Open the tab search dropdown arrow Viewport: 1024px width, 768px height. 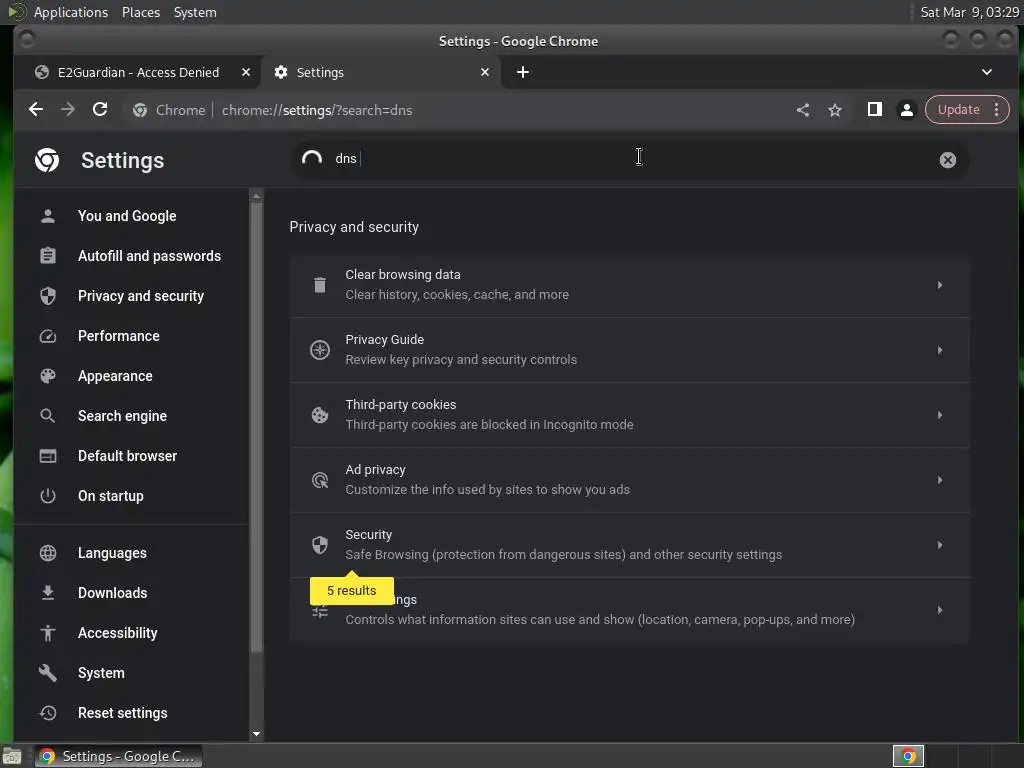[987, 72]
